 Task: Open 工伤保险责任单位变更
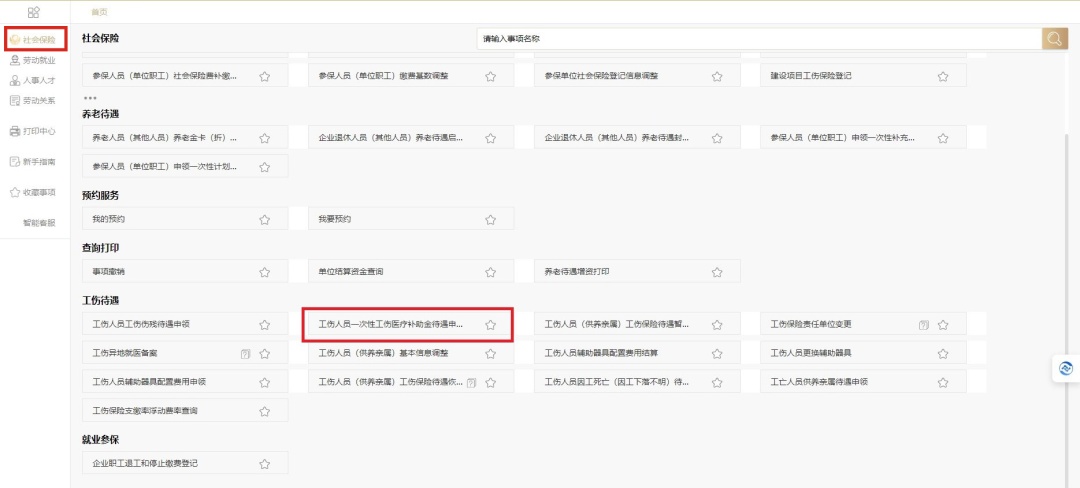click(863, 324)
